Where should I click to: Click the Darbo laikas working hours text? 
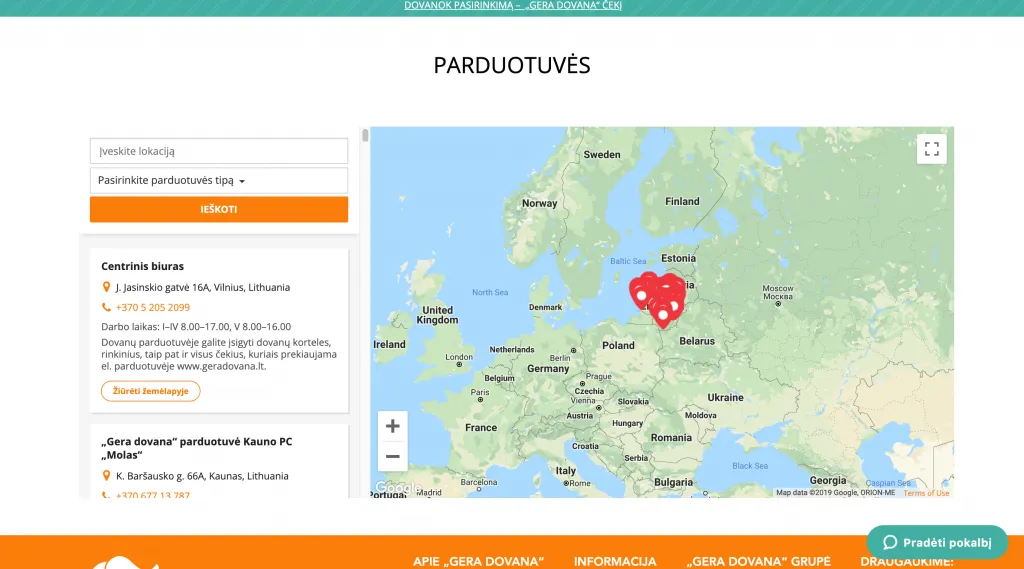(x=196, y=327)
